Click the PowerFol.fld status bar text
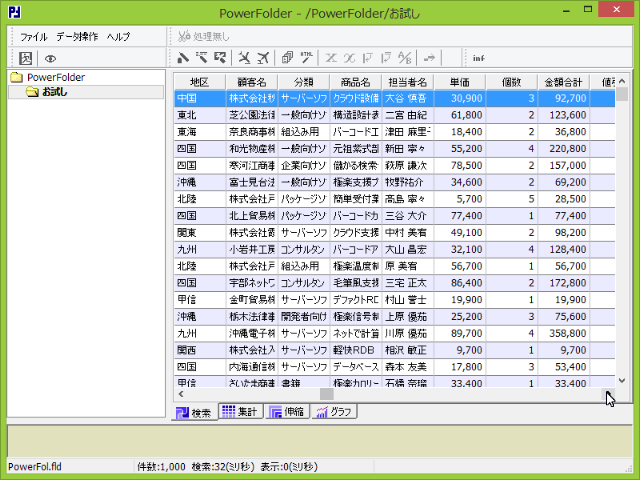 pos(35,467)
